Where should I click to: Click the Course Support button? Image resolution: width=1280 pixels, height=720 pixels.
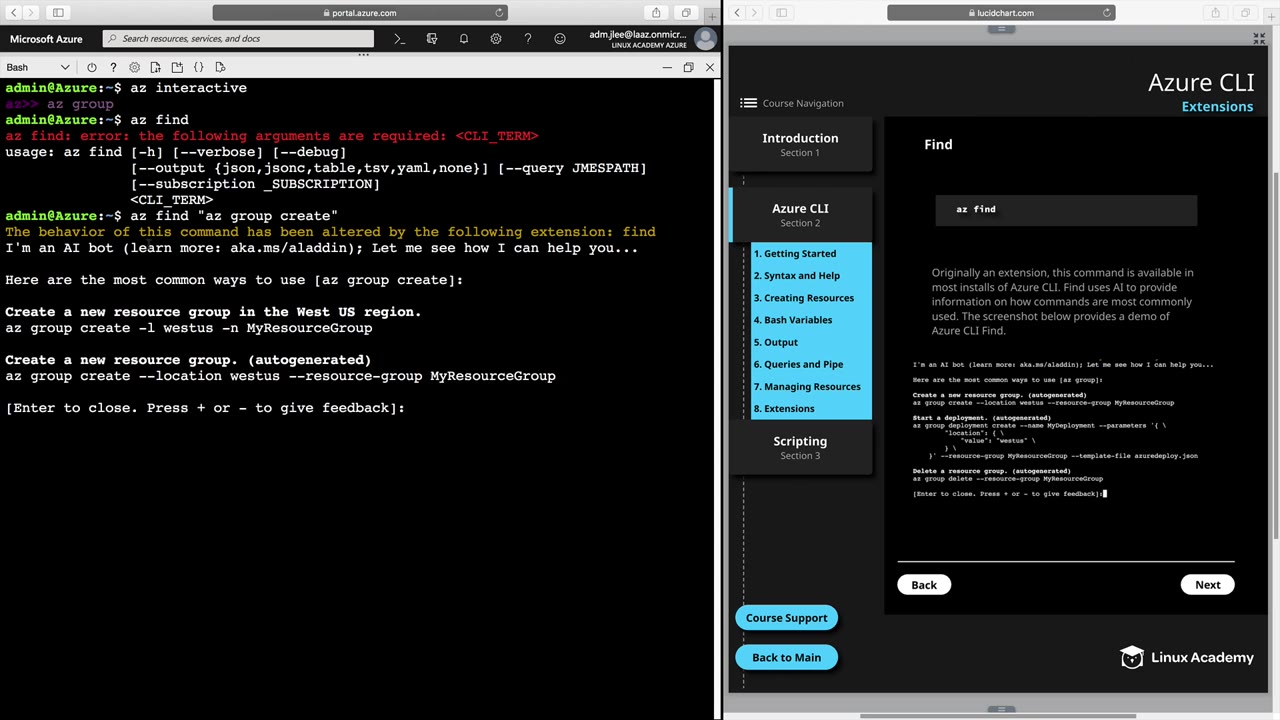(x=786, y=618)
